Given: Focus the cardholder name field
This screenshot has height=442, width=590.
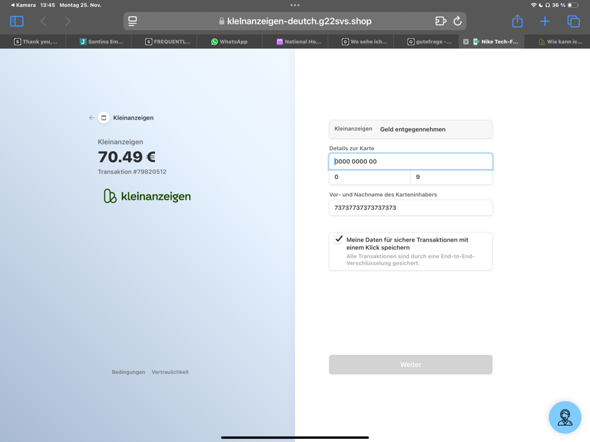Looking at the screenshot, I should [x=411, y=208].
